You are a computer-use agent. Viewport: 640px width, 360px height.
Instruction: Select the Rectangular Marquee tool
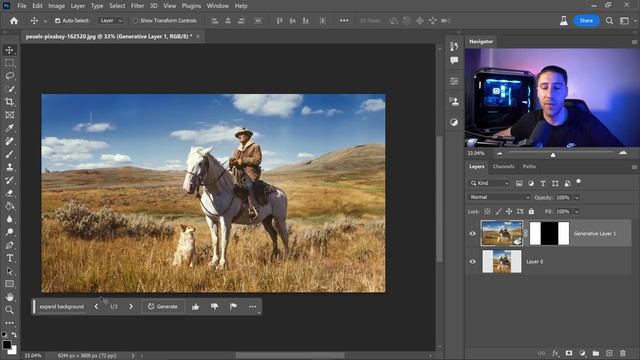9,63
